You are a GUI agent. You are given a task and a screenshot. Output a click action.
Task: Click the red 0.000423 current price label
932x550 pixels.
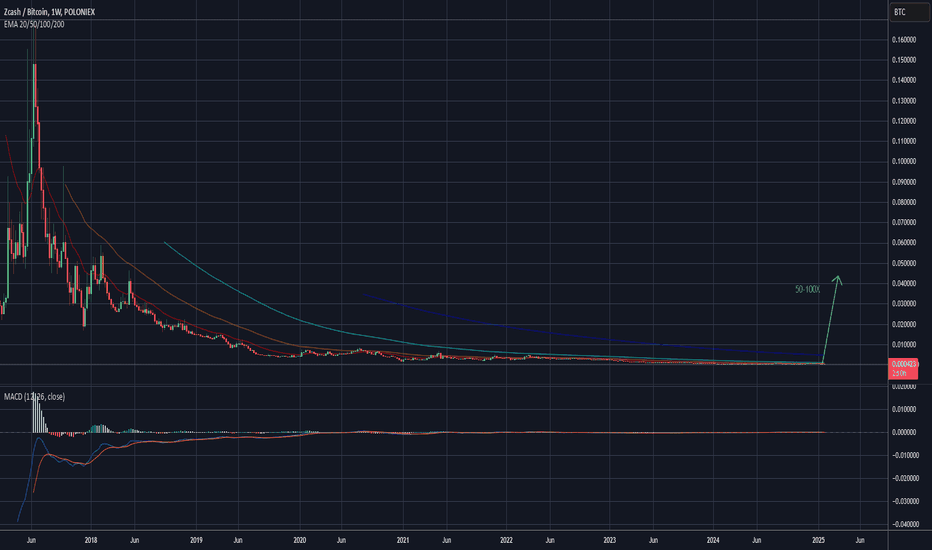tap(903, 369)
